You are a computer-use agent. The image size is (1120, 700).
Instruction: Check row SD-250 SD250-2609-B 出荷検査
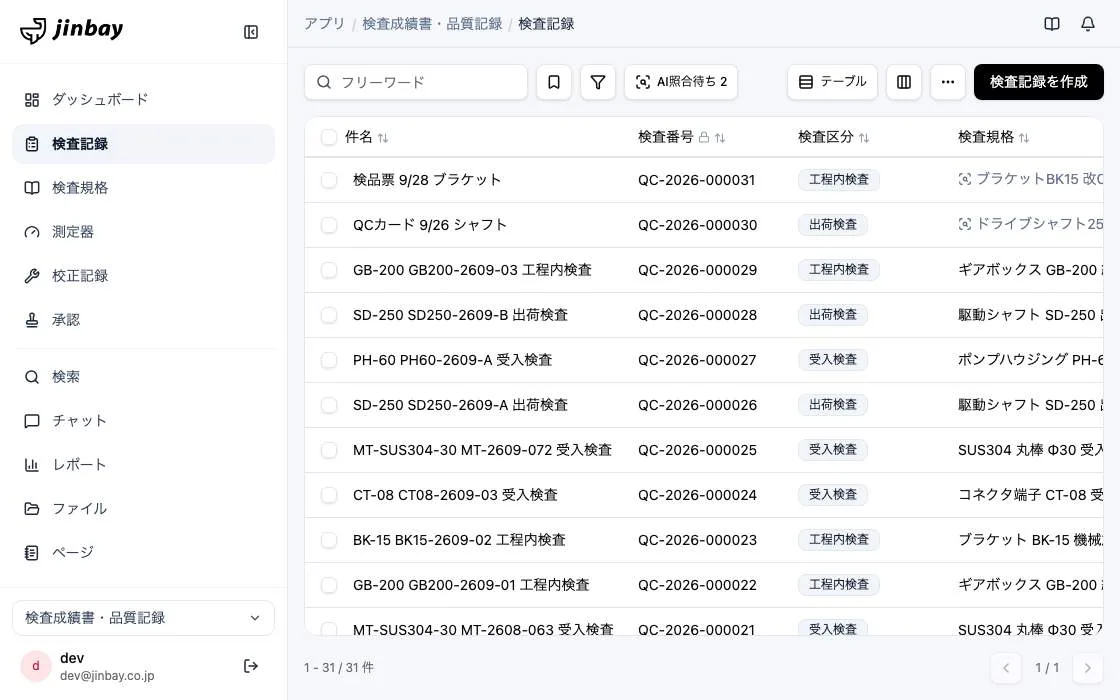329,315
